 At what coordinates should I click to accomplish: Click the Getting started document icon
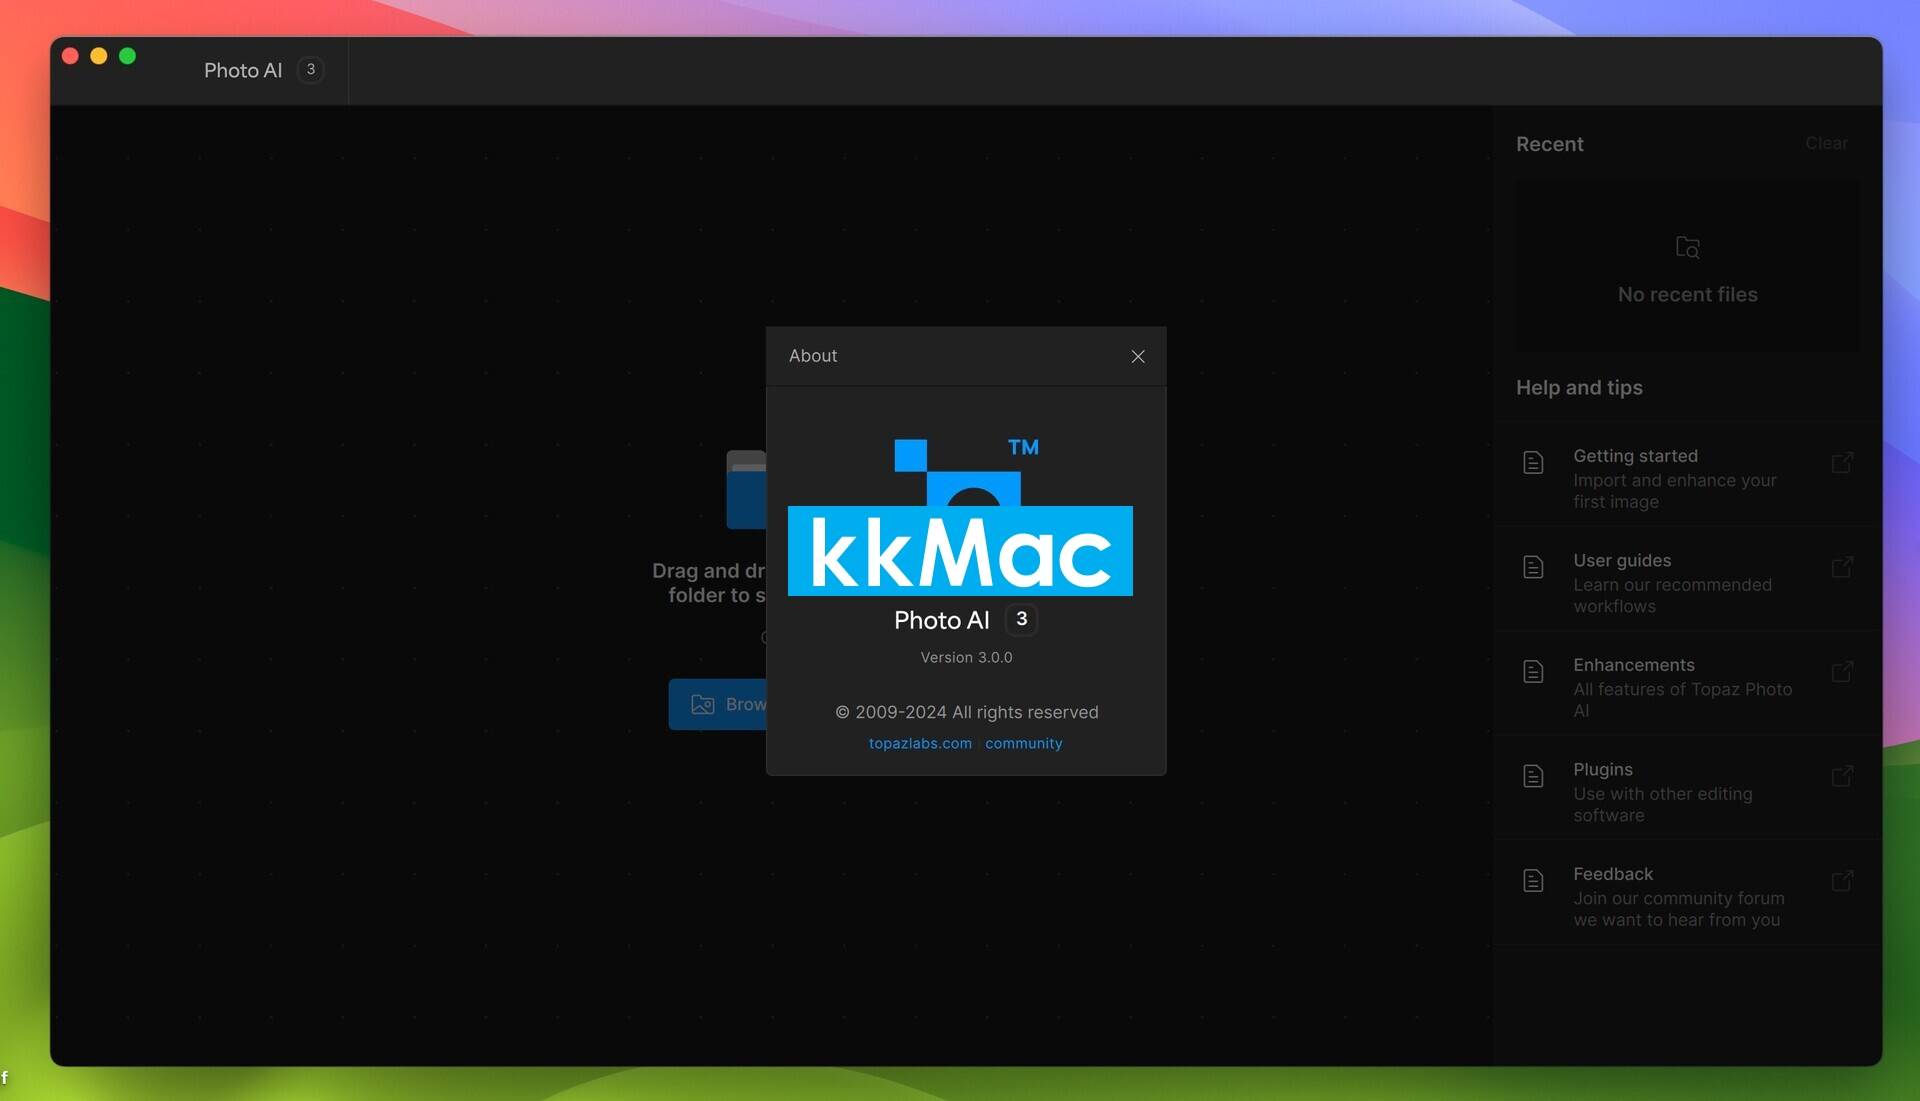(1533, 463)
